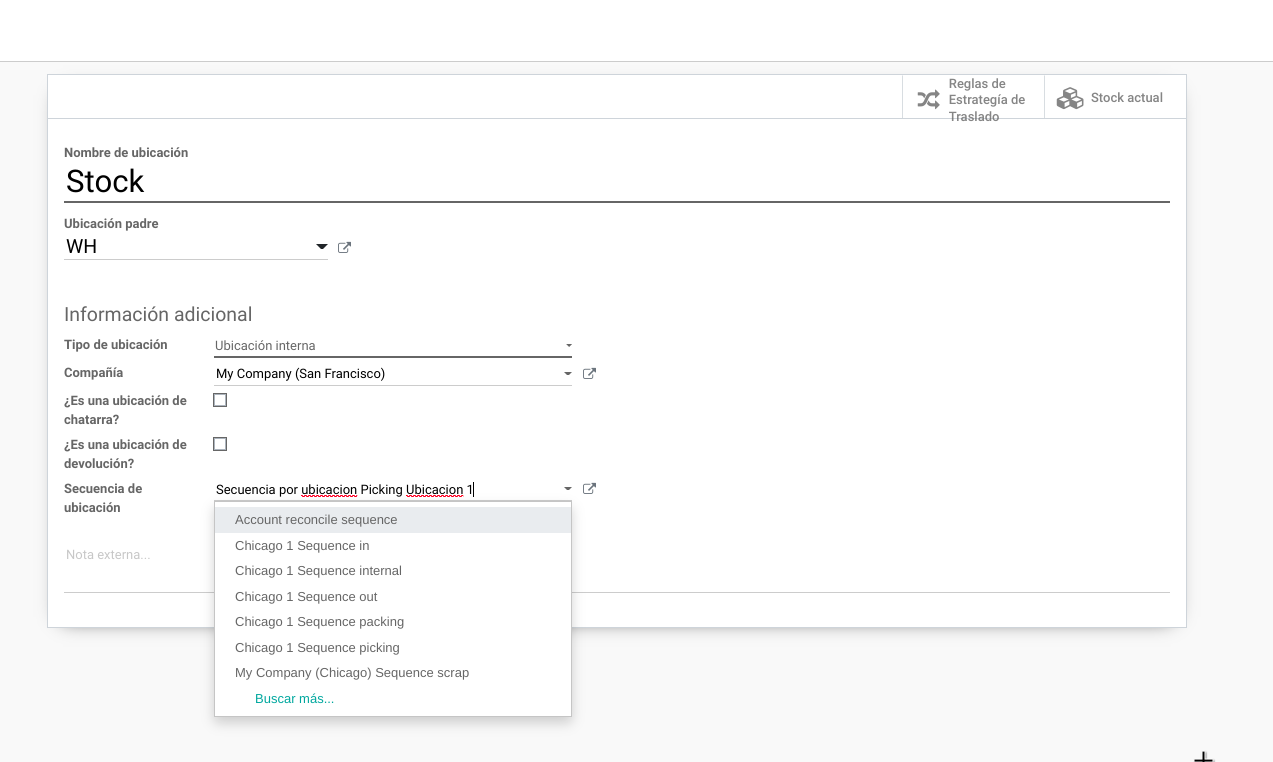Image resolution: width=1273 pixels, height=762 pixels.
Task: Check the devolución location checkbox
Action: click(220, 444)
